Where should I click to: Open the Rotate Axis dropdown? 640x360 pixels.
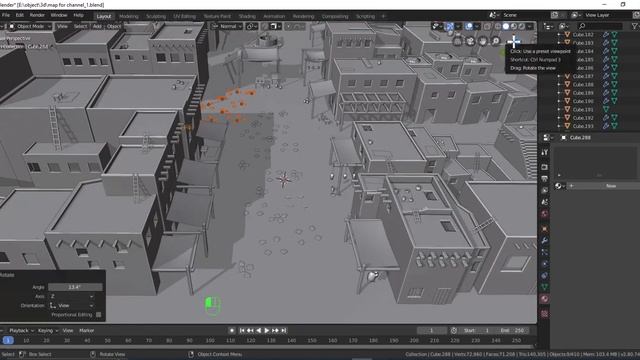[72, 296]
